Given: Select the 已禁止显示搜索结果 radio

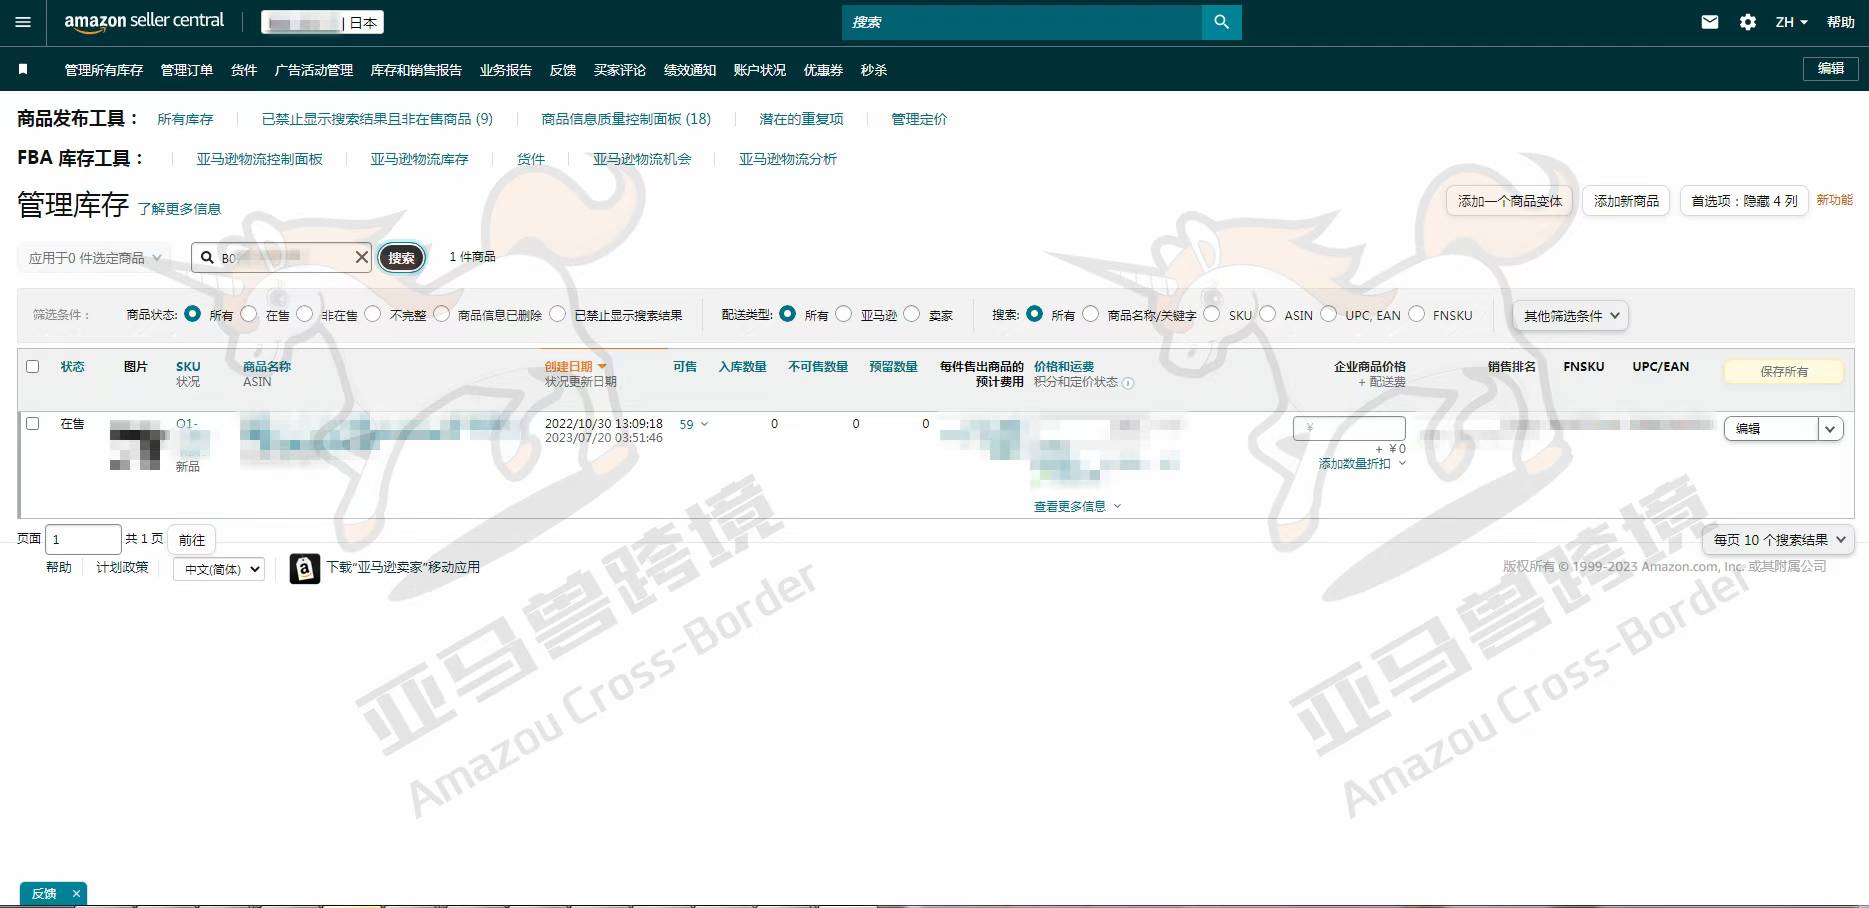Looking at the screenshot, I should (558, 314).
